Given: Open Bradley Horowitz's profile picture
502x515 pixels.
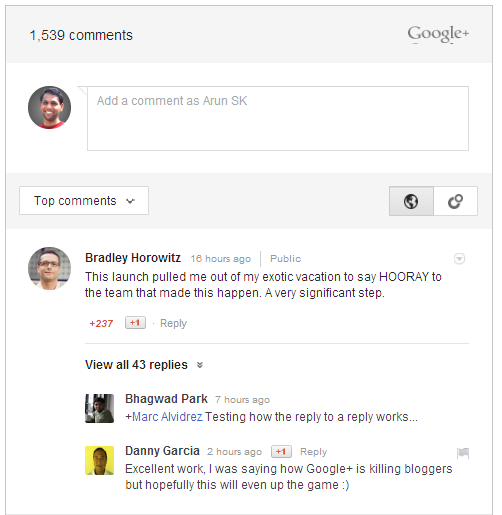Looking at the screenshot, I should coord(49,268).
